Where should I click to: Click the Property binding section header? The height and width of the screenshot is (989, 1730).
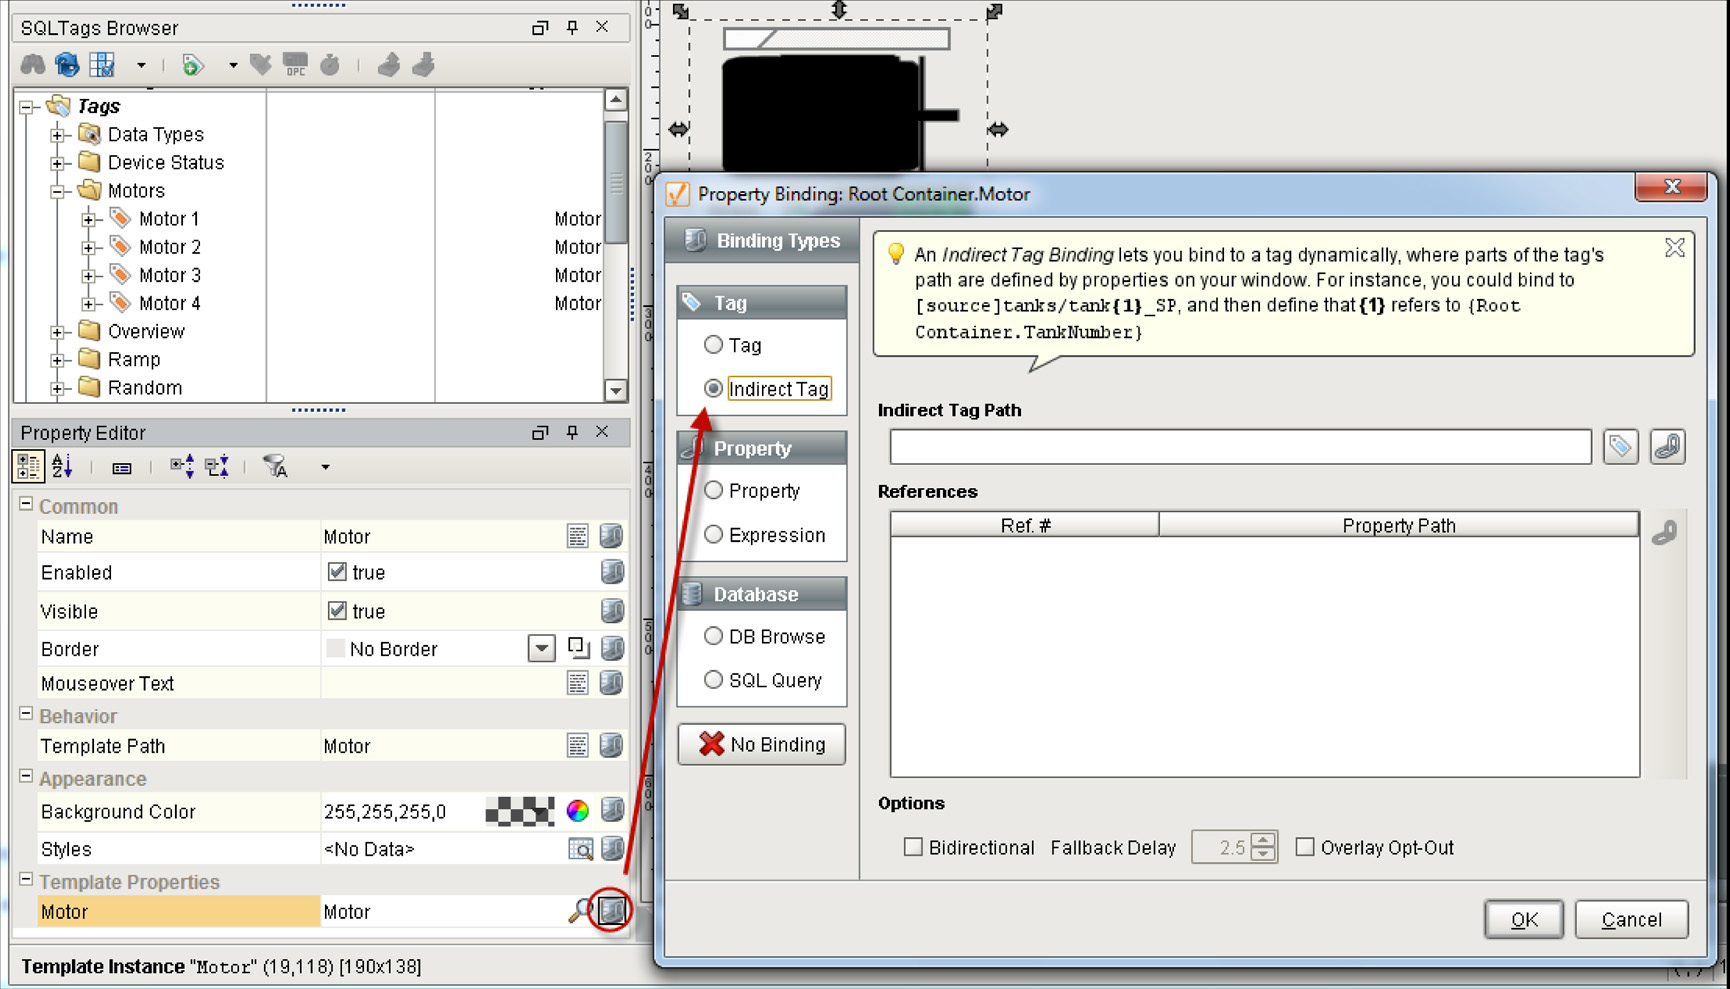(762, 448)
